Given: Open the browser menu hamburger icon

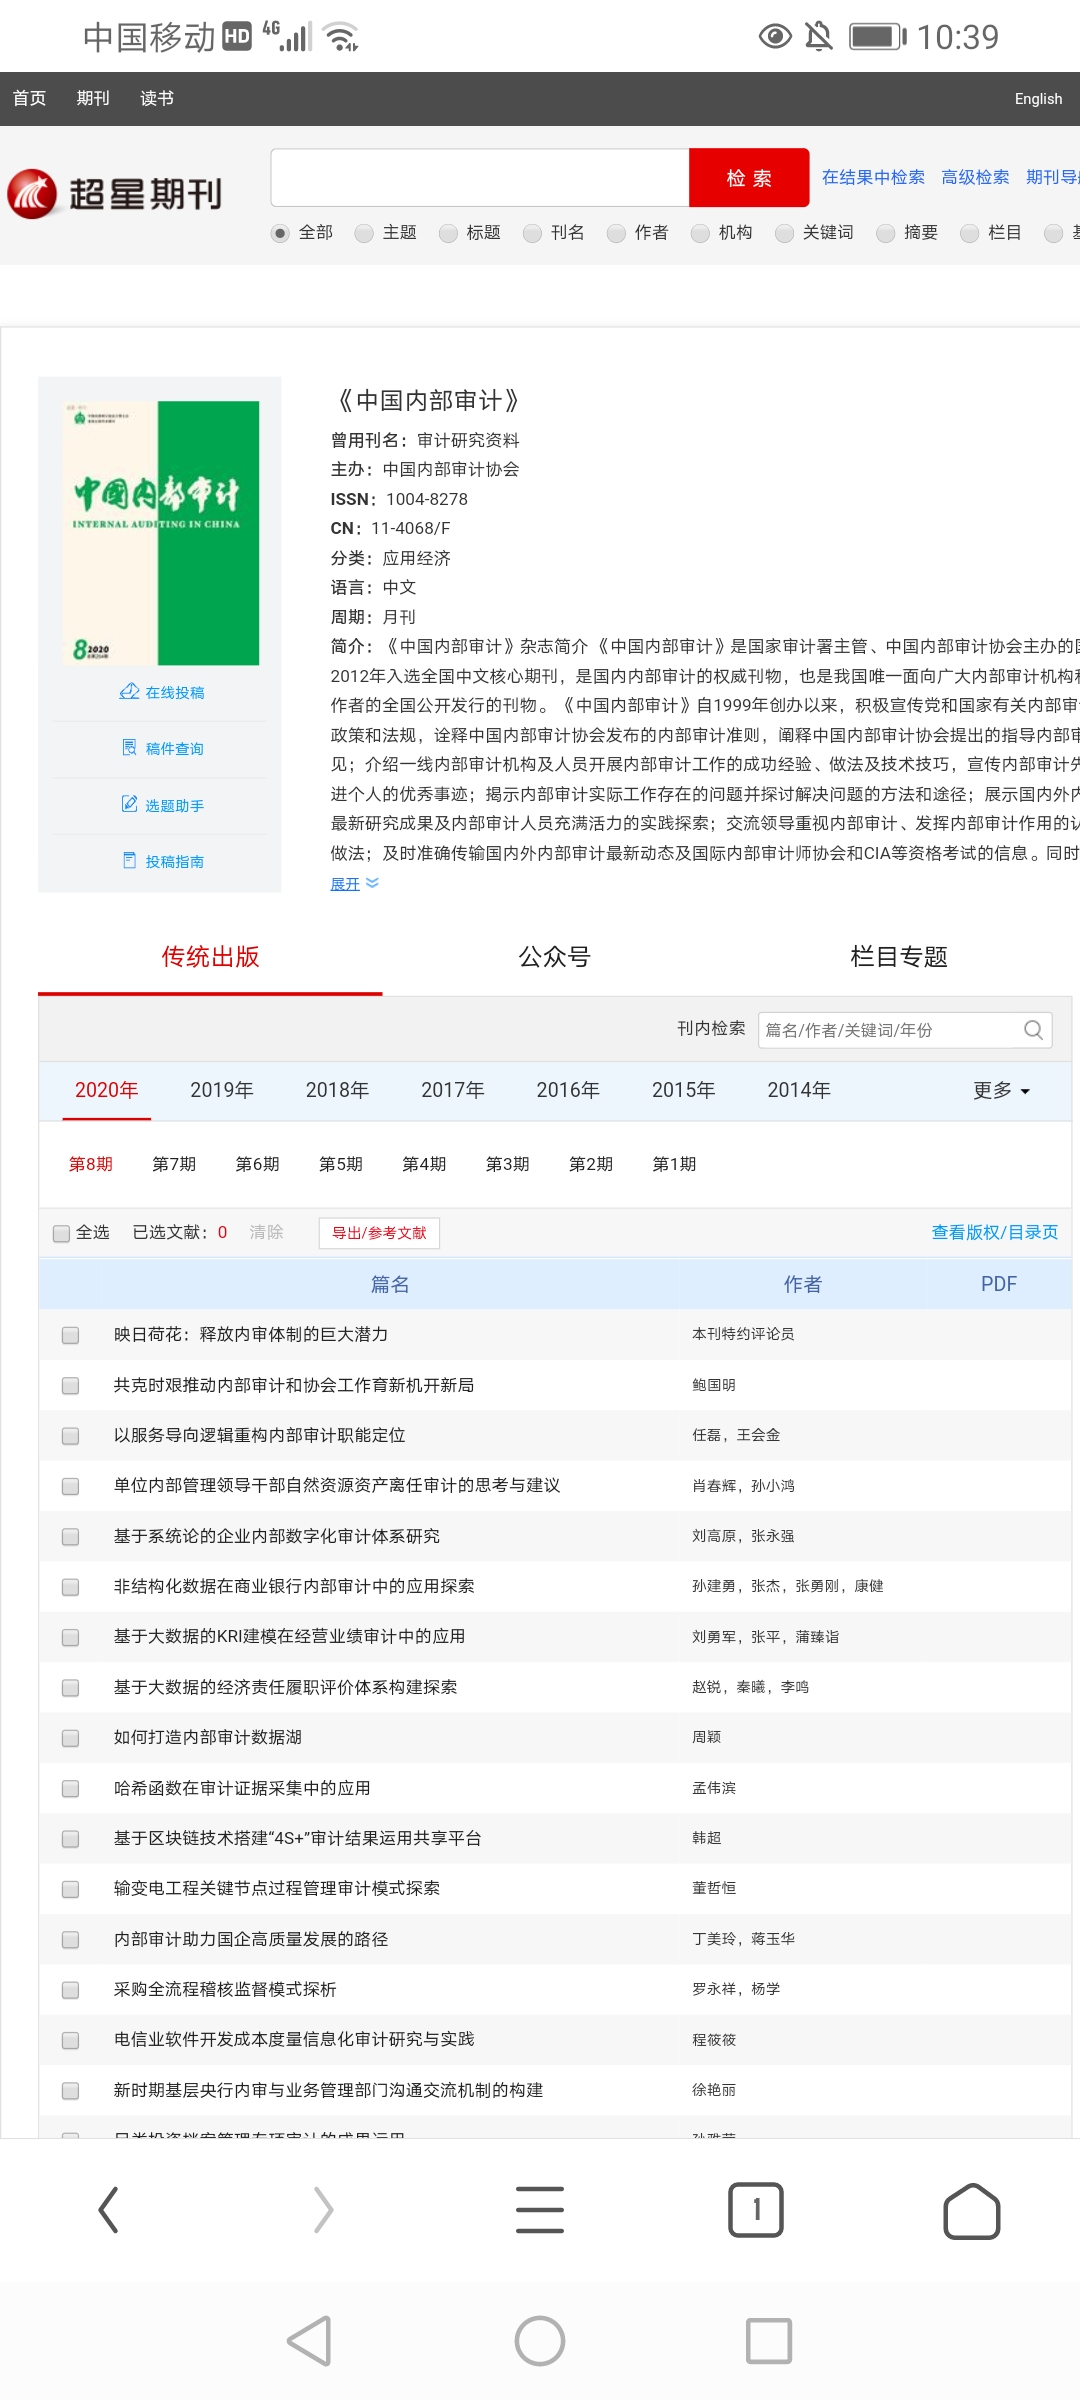Looking at the screenshot, I should [540, 2209].
